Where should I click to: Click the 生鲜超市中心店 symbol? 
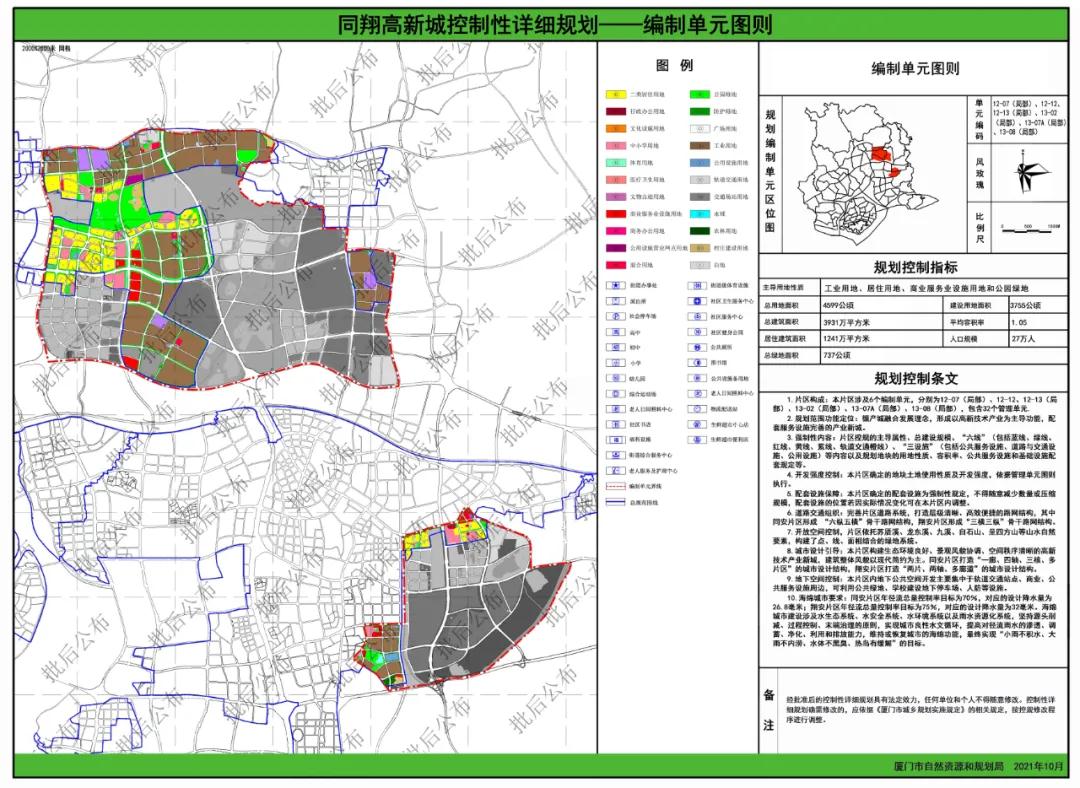tap(698, 424)
